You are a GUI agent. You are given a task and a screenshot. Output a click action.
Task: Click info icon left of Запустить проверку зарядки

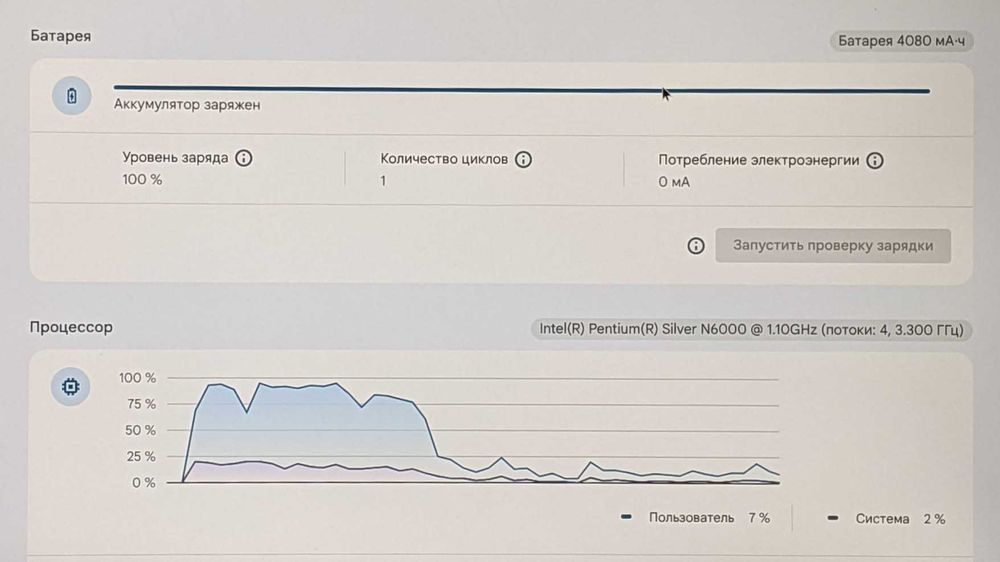696,246
